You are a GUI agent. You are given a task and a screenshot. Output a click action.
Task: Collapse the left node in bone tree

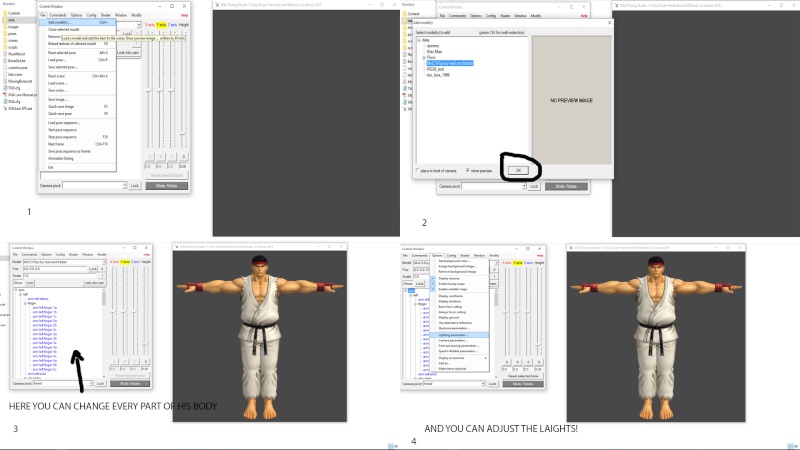20,294
